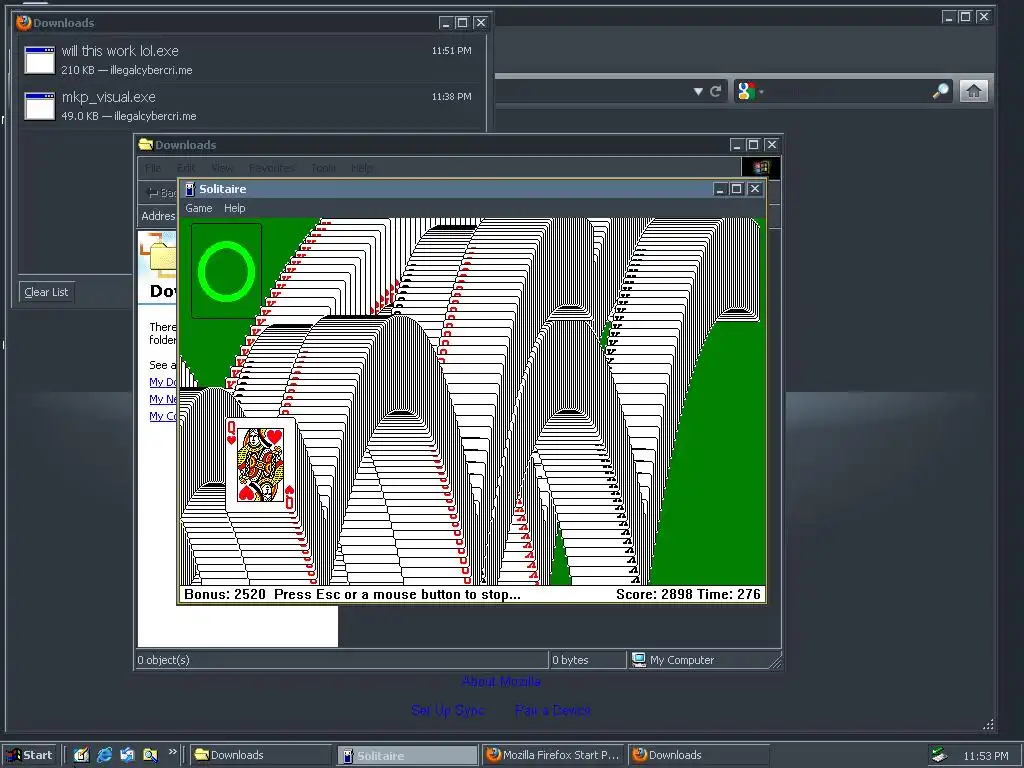Open the View menu in Explorer Downloads
The height and width of the screenshot is (768, 1024).
pos(222,168)
